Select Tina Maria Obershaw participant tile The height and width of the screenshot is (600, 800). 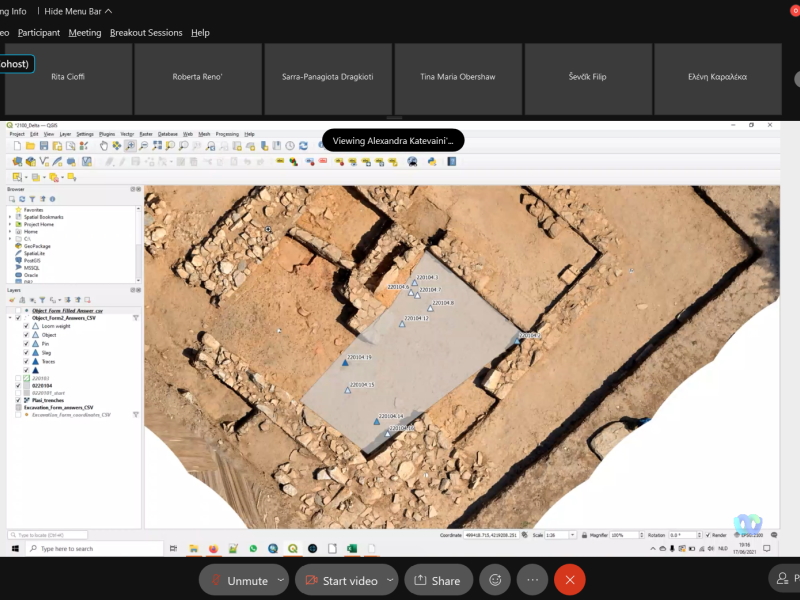coord(458,79)
